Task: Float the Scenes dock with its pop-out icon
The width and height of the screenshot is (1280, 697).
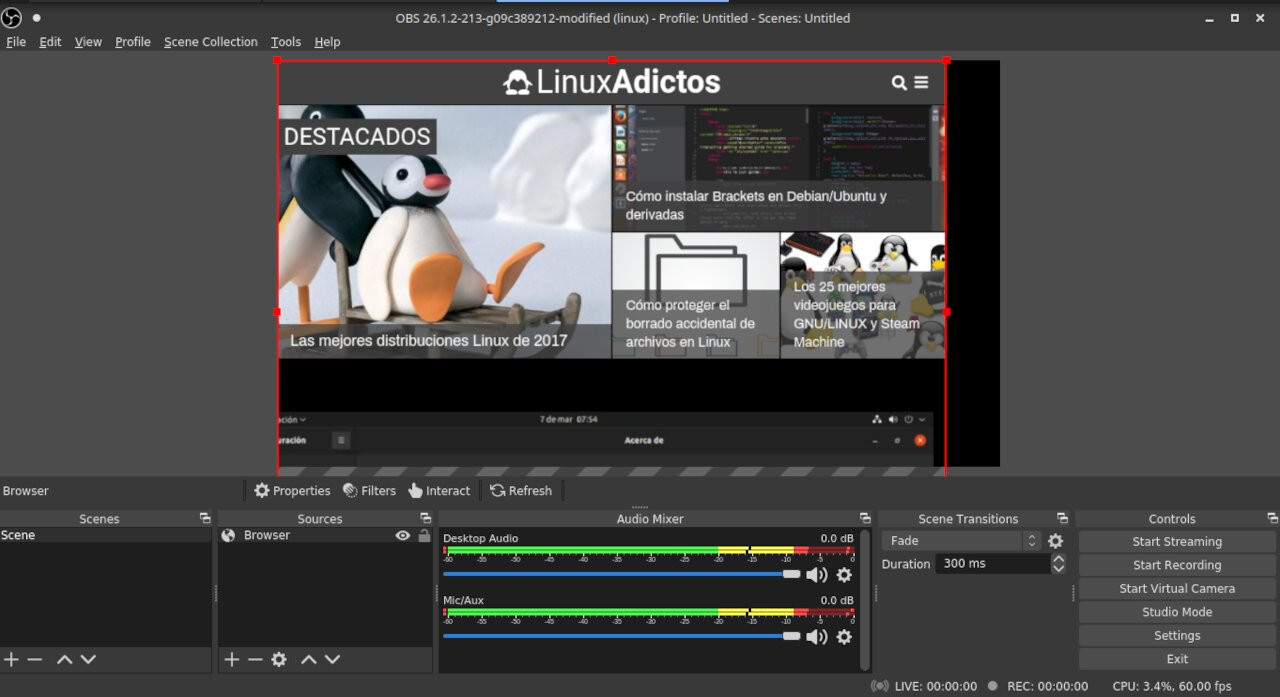Action: click(205, 518)
